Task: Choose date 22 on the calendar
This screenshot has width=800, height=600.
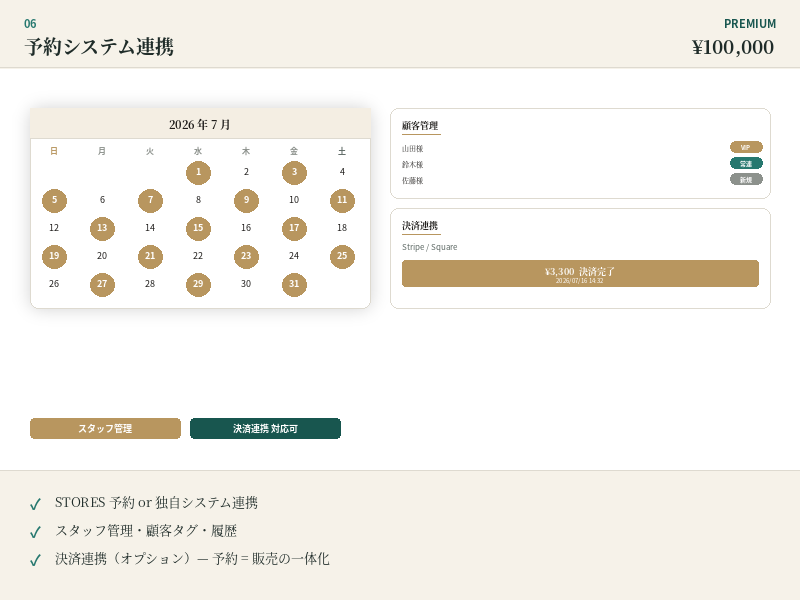Action: tap(198, 256)
